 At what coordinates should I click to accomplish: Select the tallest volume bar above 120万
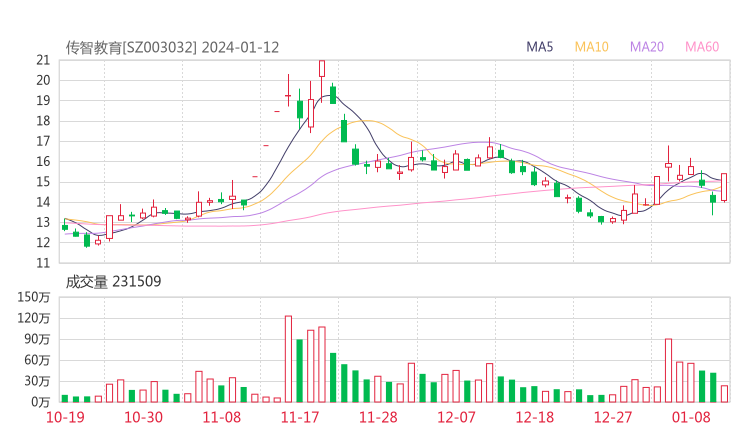pos(288,359)
